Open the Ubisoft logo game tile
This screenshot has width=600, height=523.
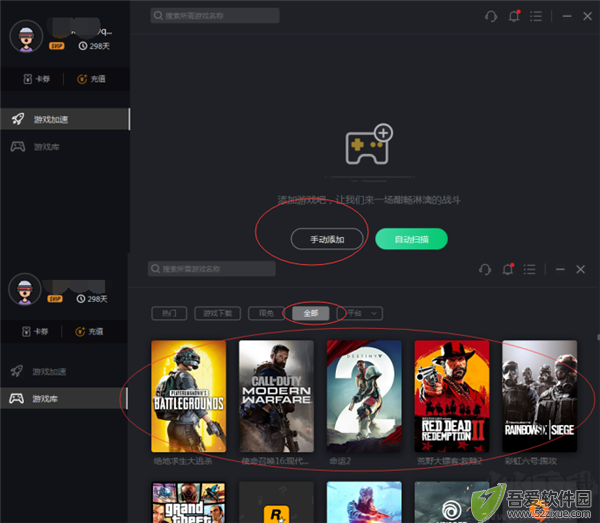tap(452, 502)
